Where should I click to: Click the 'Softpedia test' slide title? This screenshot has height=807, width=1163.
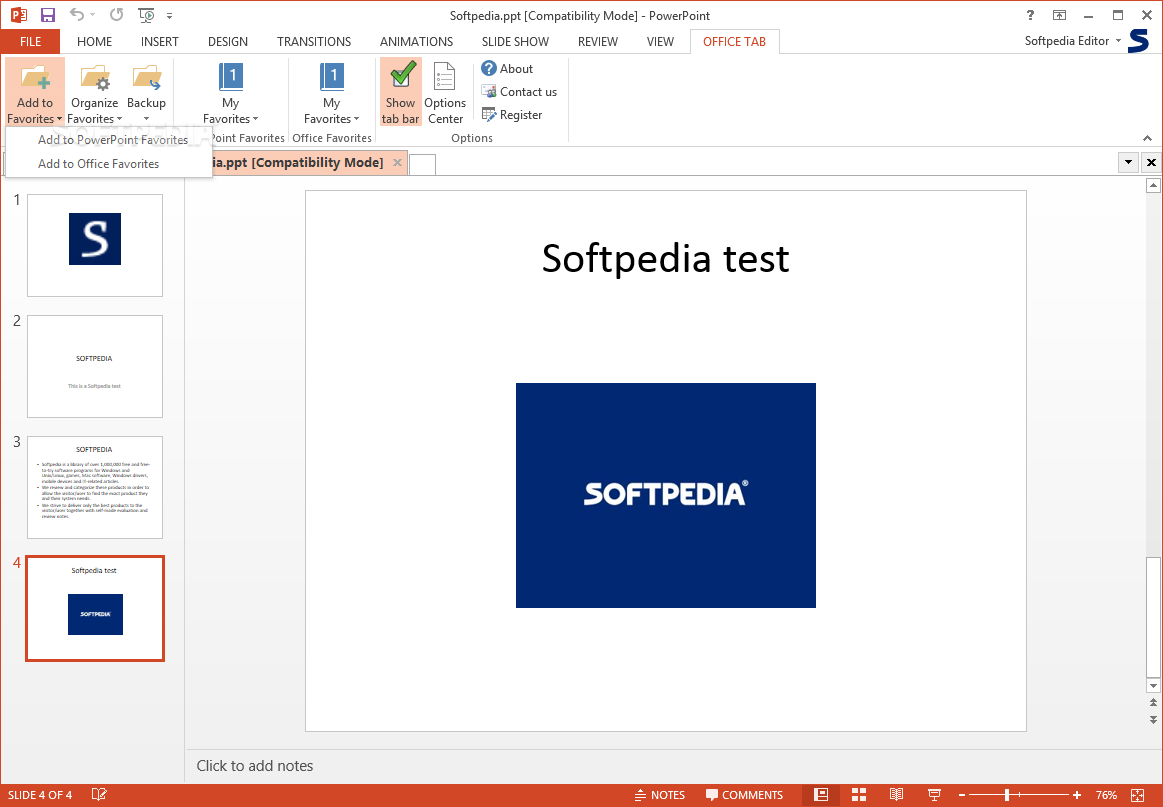665,258
